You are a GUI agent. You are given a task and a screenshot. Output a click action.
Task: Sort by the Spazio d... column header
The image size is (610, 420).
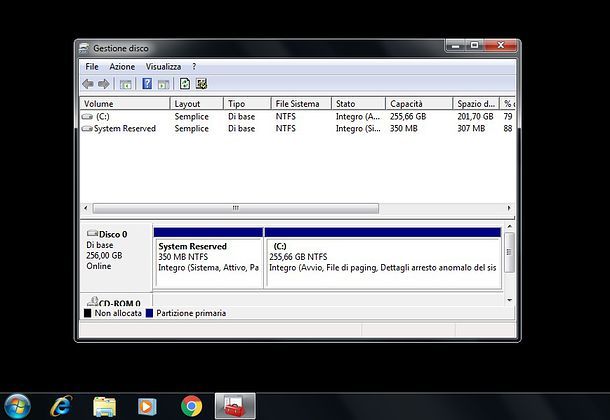coord(476,104)
